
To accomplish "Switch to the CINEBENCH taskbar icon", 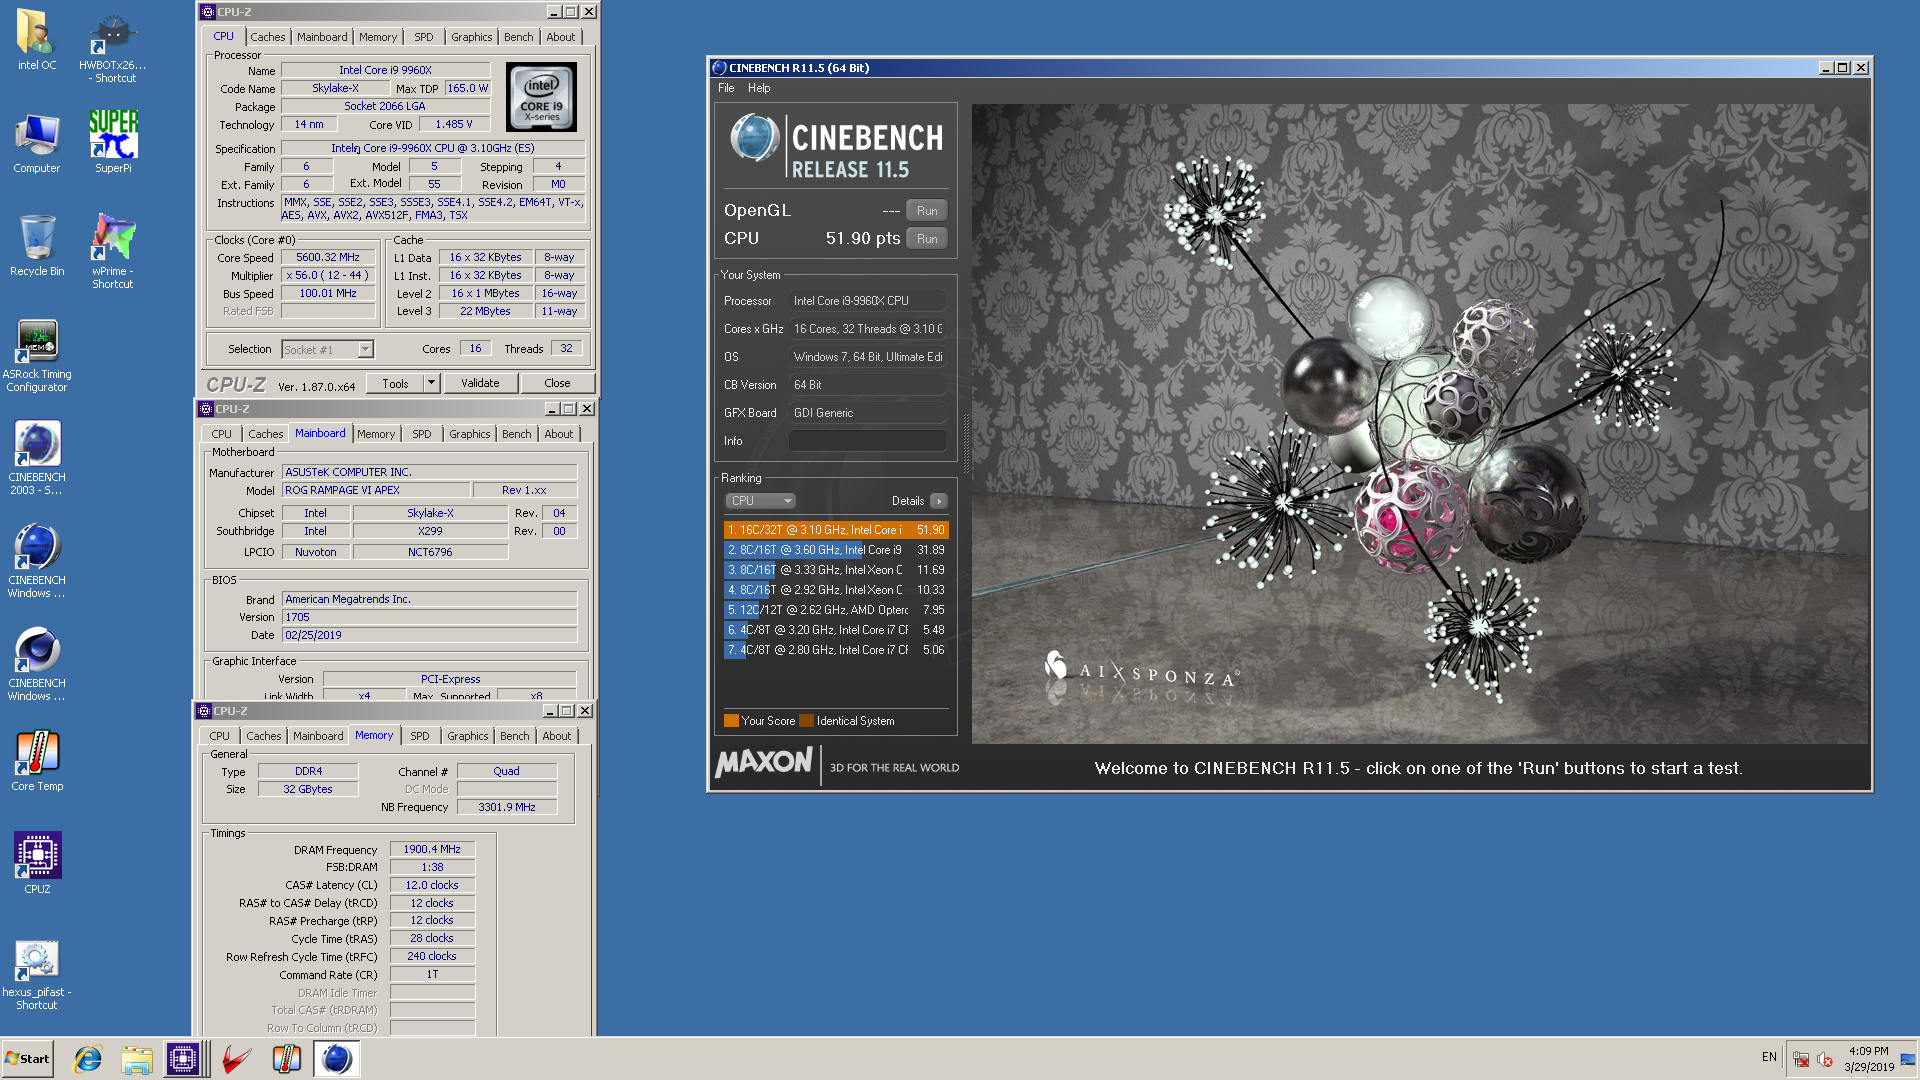I will pyautogui.click(x=337, y=1059).
